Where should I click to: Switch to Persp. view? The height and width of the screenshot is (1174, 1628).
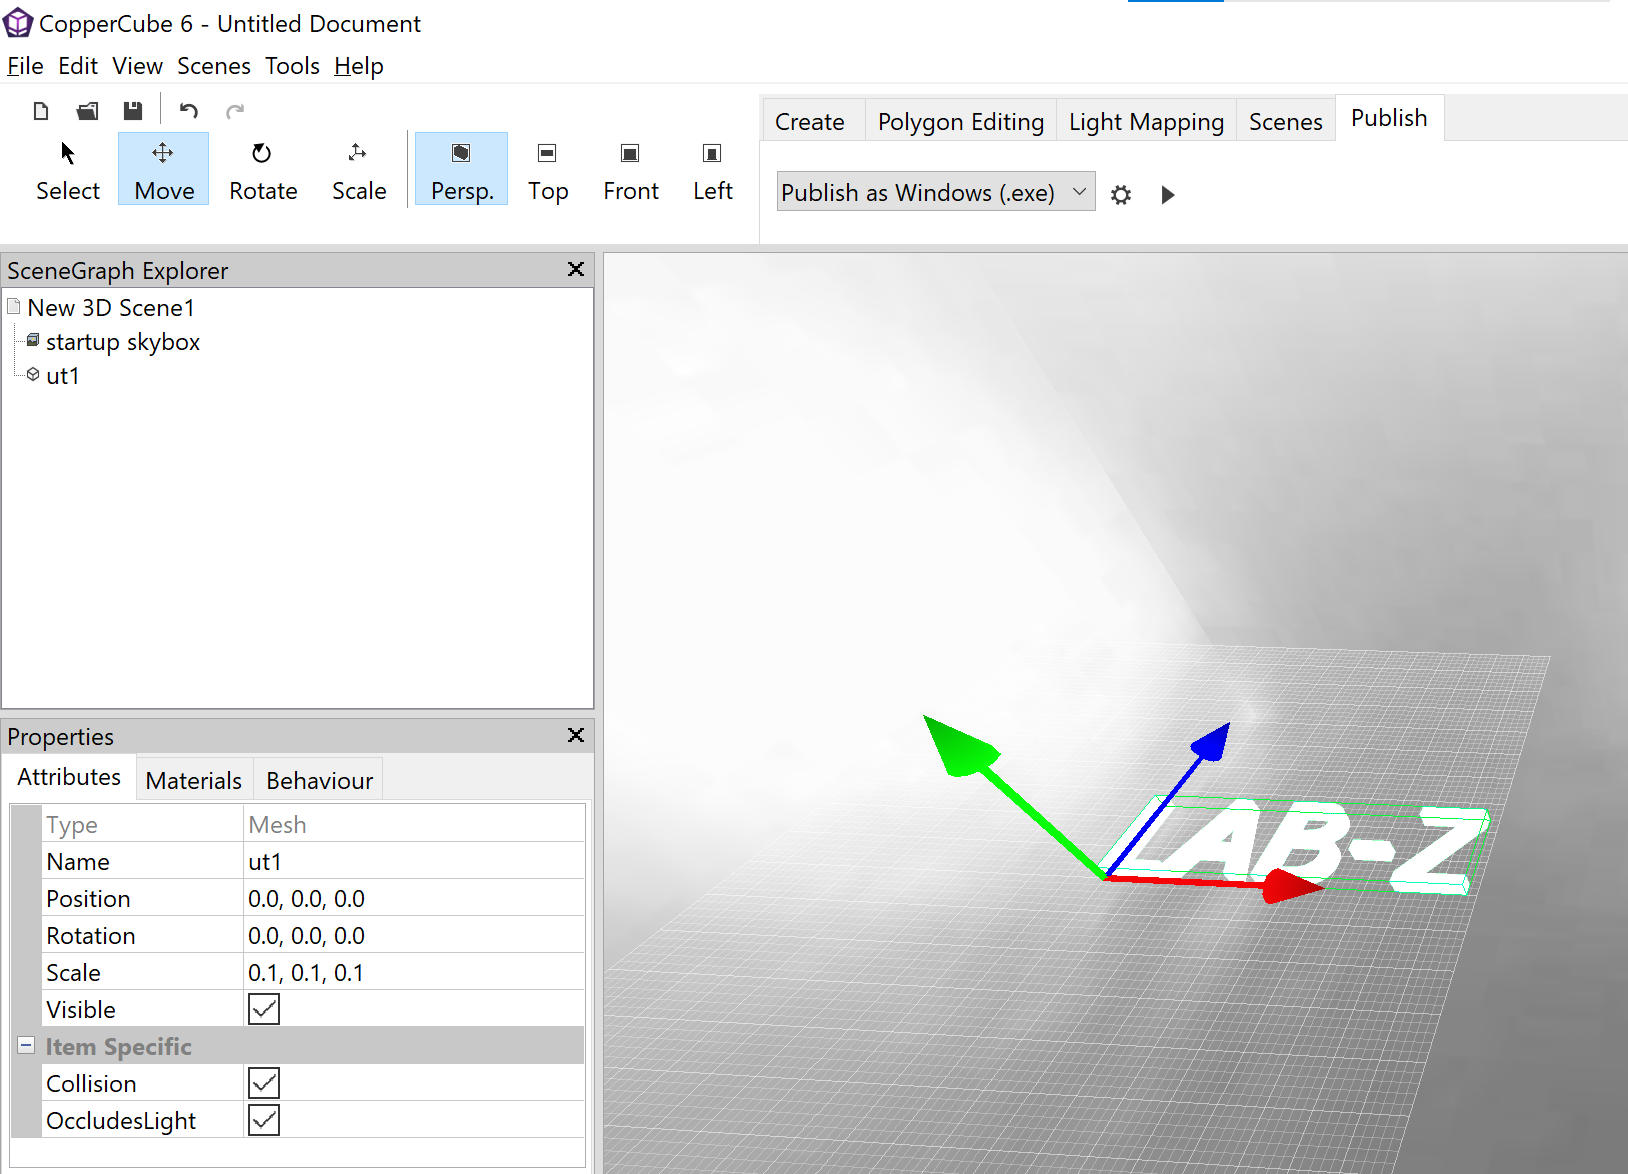click(x=462, y=170)
